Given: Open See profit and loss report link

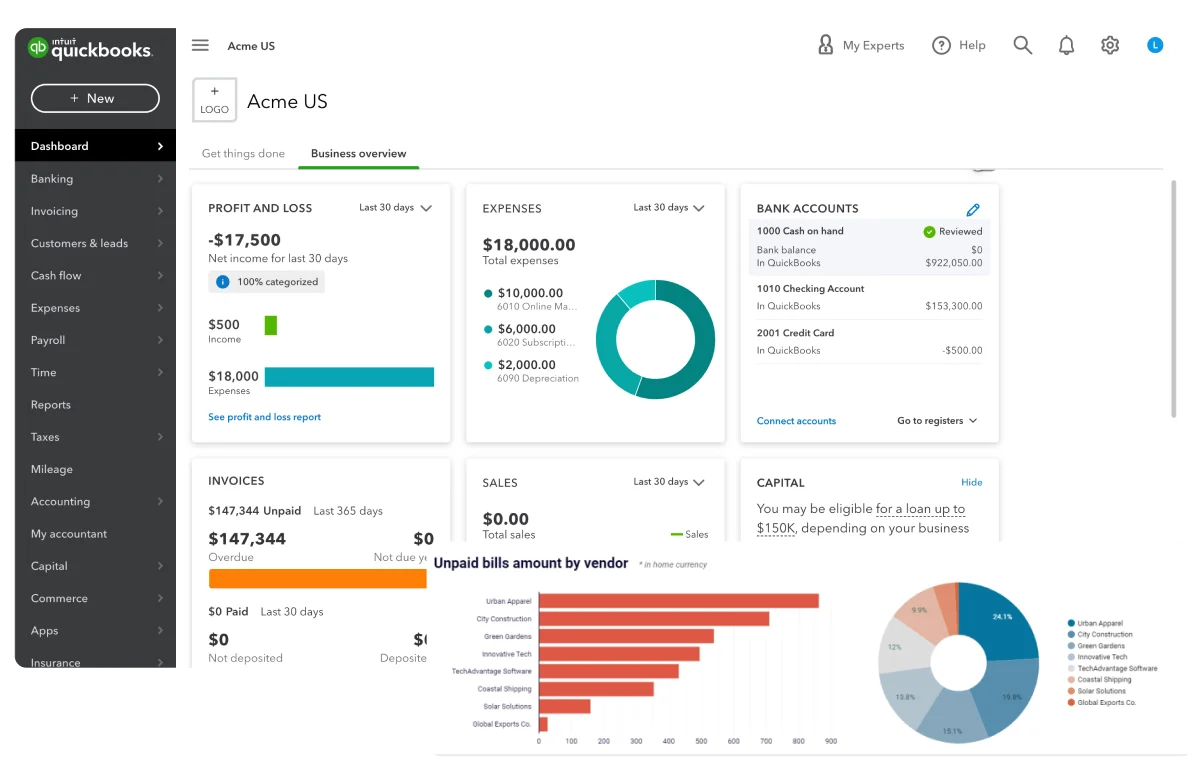Looking at the screenshot, I should click(264, 417).
